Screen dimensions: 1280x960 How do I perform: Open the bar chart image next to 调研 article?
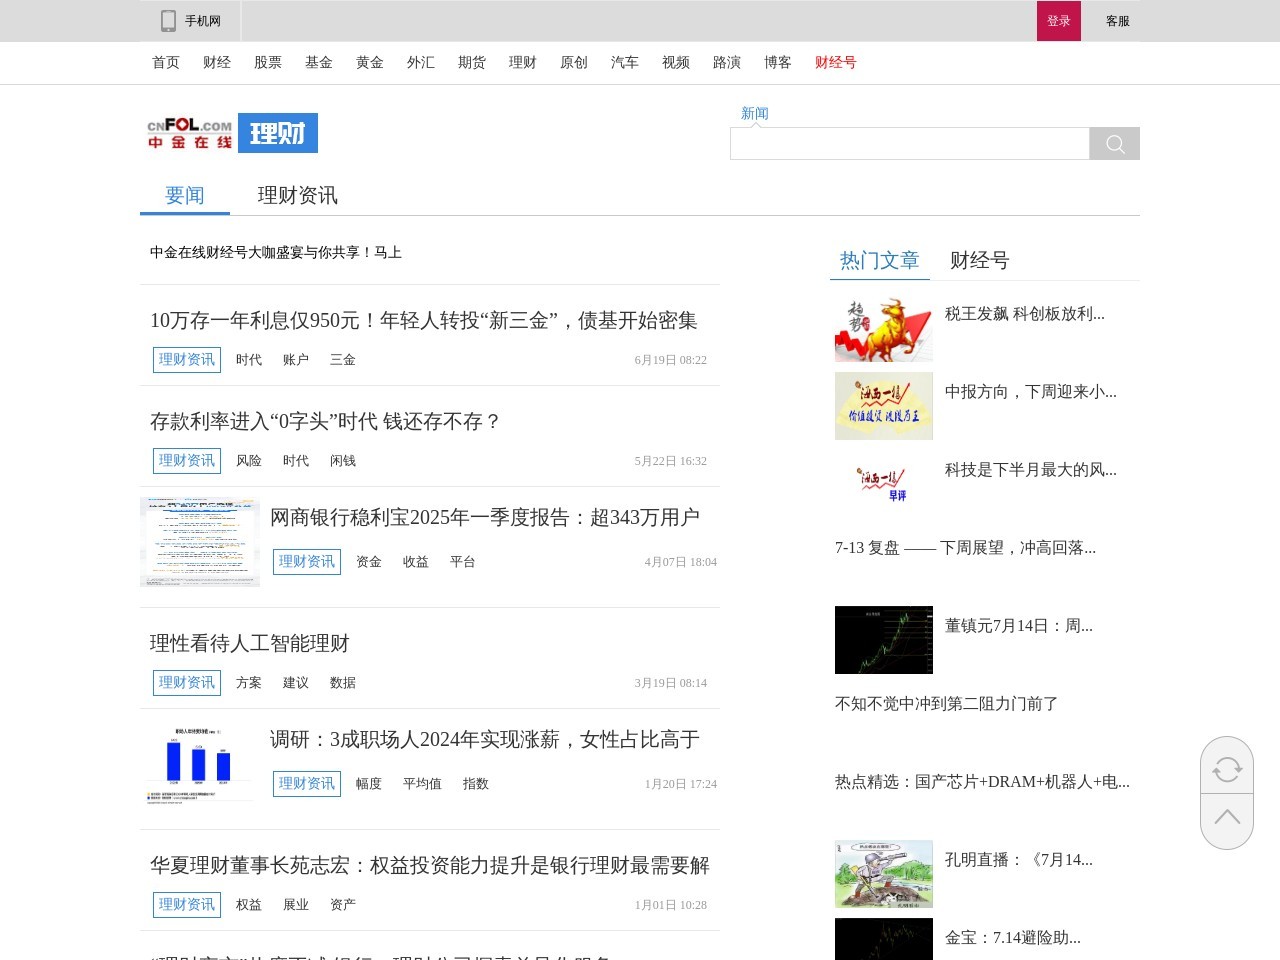pyautogui.click(x=199, y=764)
